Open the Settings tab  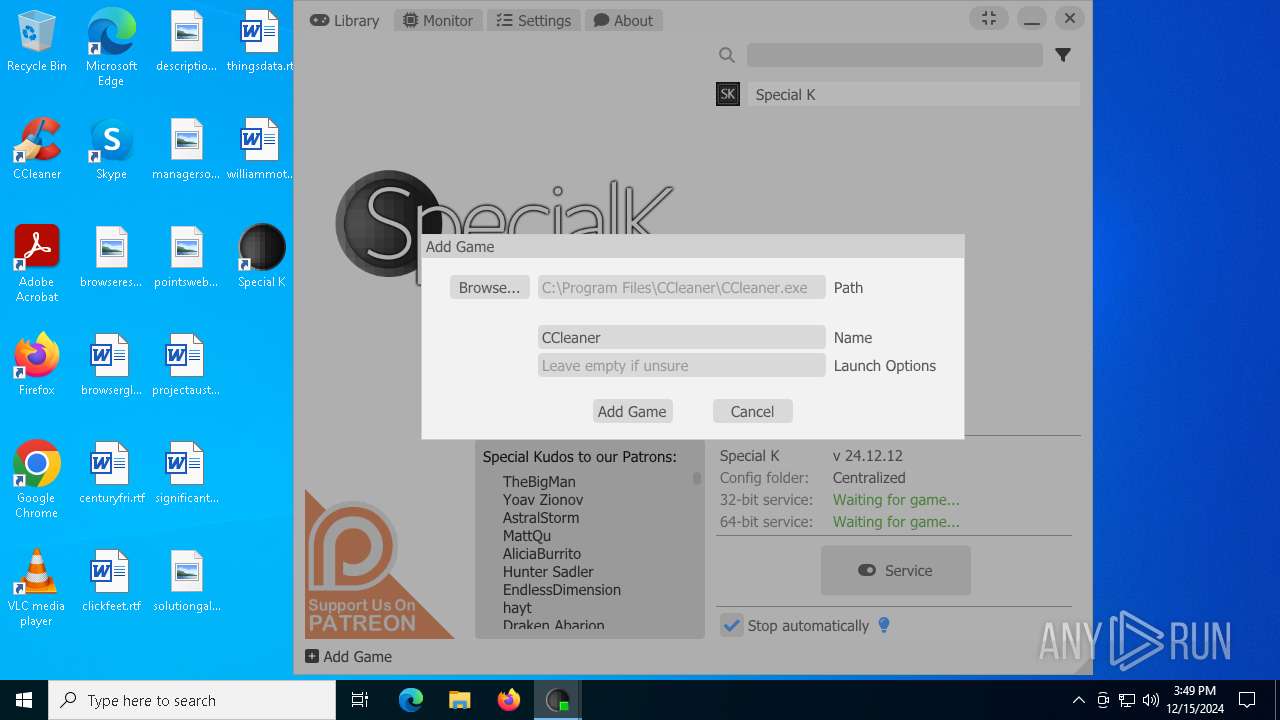tap(534, 20)
